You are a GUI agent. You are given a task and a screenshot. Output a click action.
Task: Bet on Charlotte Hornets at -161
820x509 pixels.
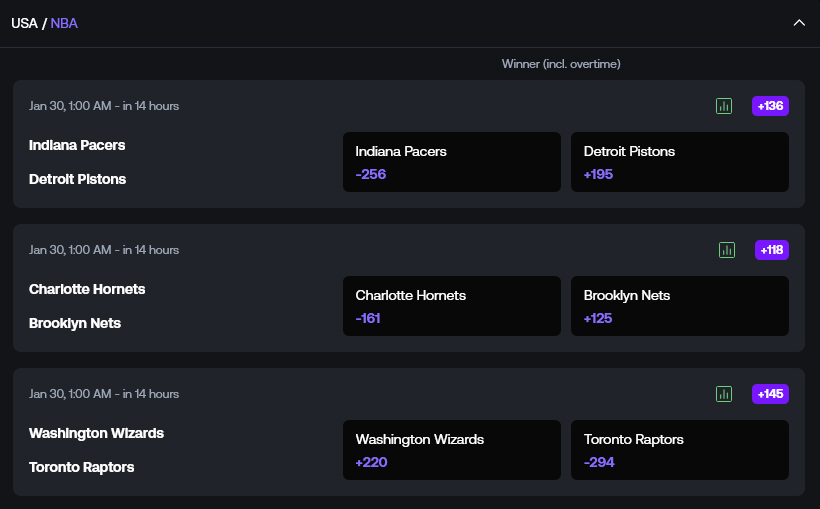click(452, 306)
